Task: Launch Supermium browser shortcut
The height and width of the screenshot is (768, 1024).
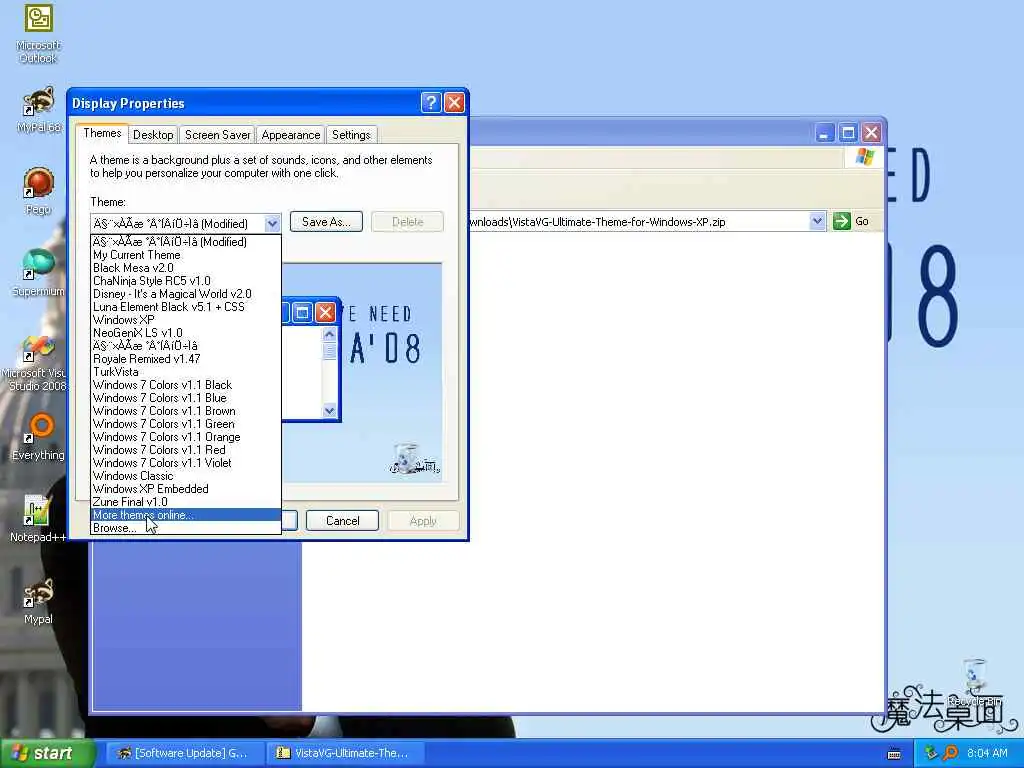Action: [39, 272]
